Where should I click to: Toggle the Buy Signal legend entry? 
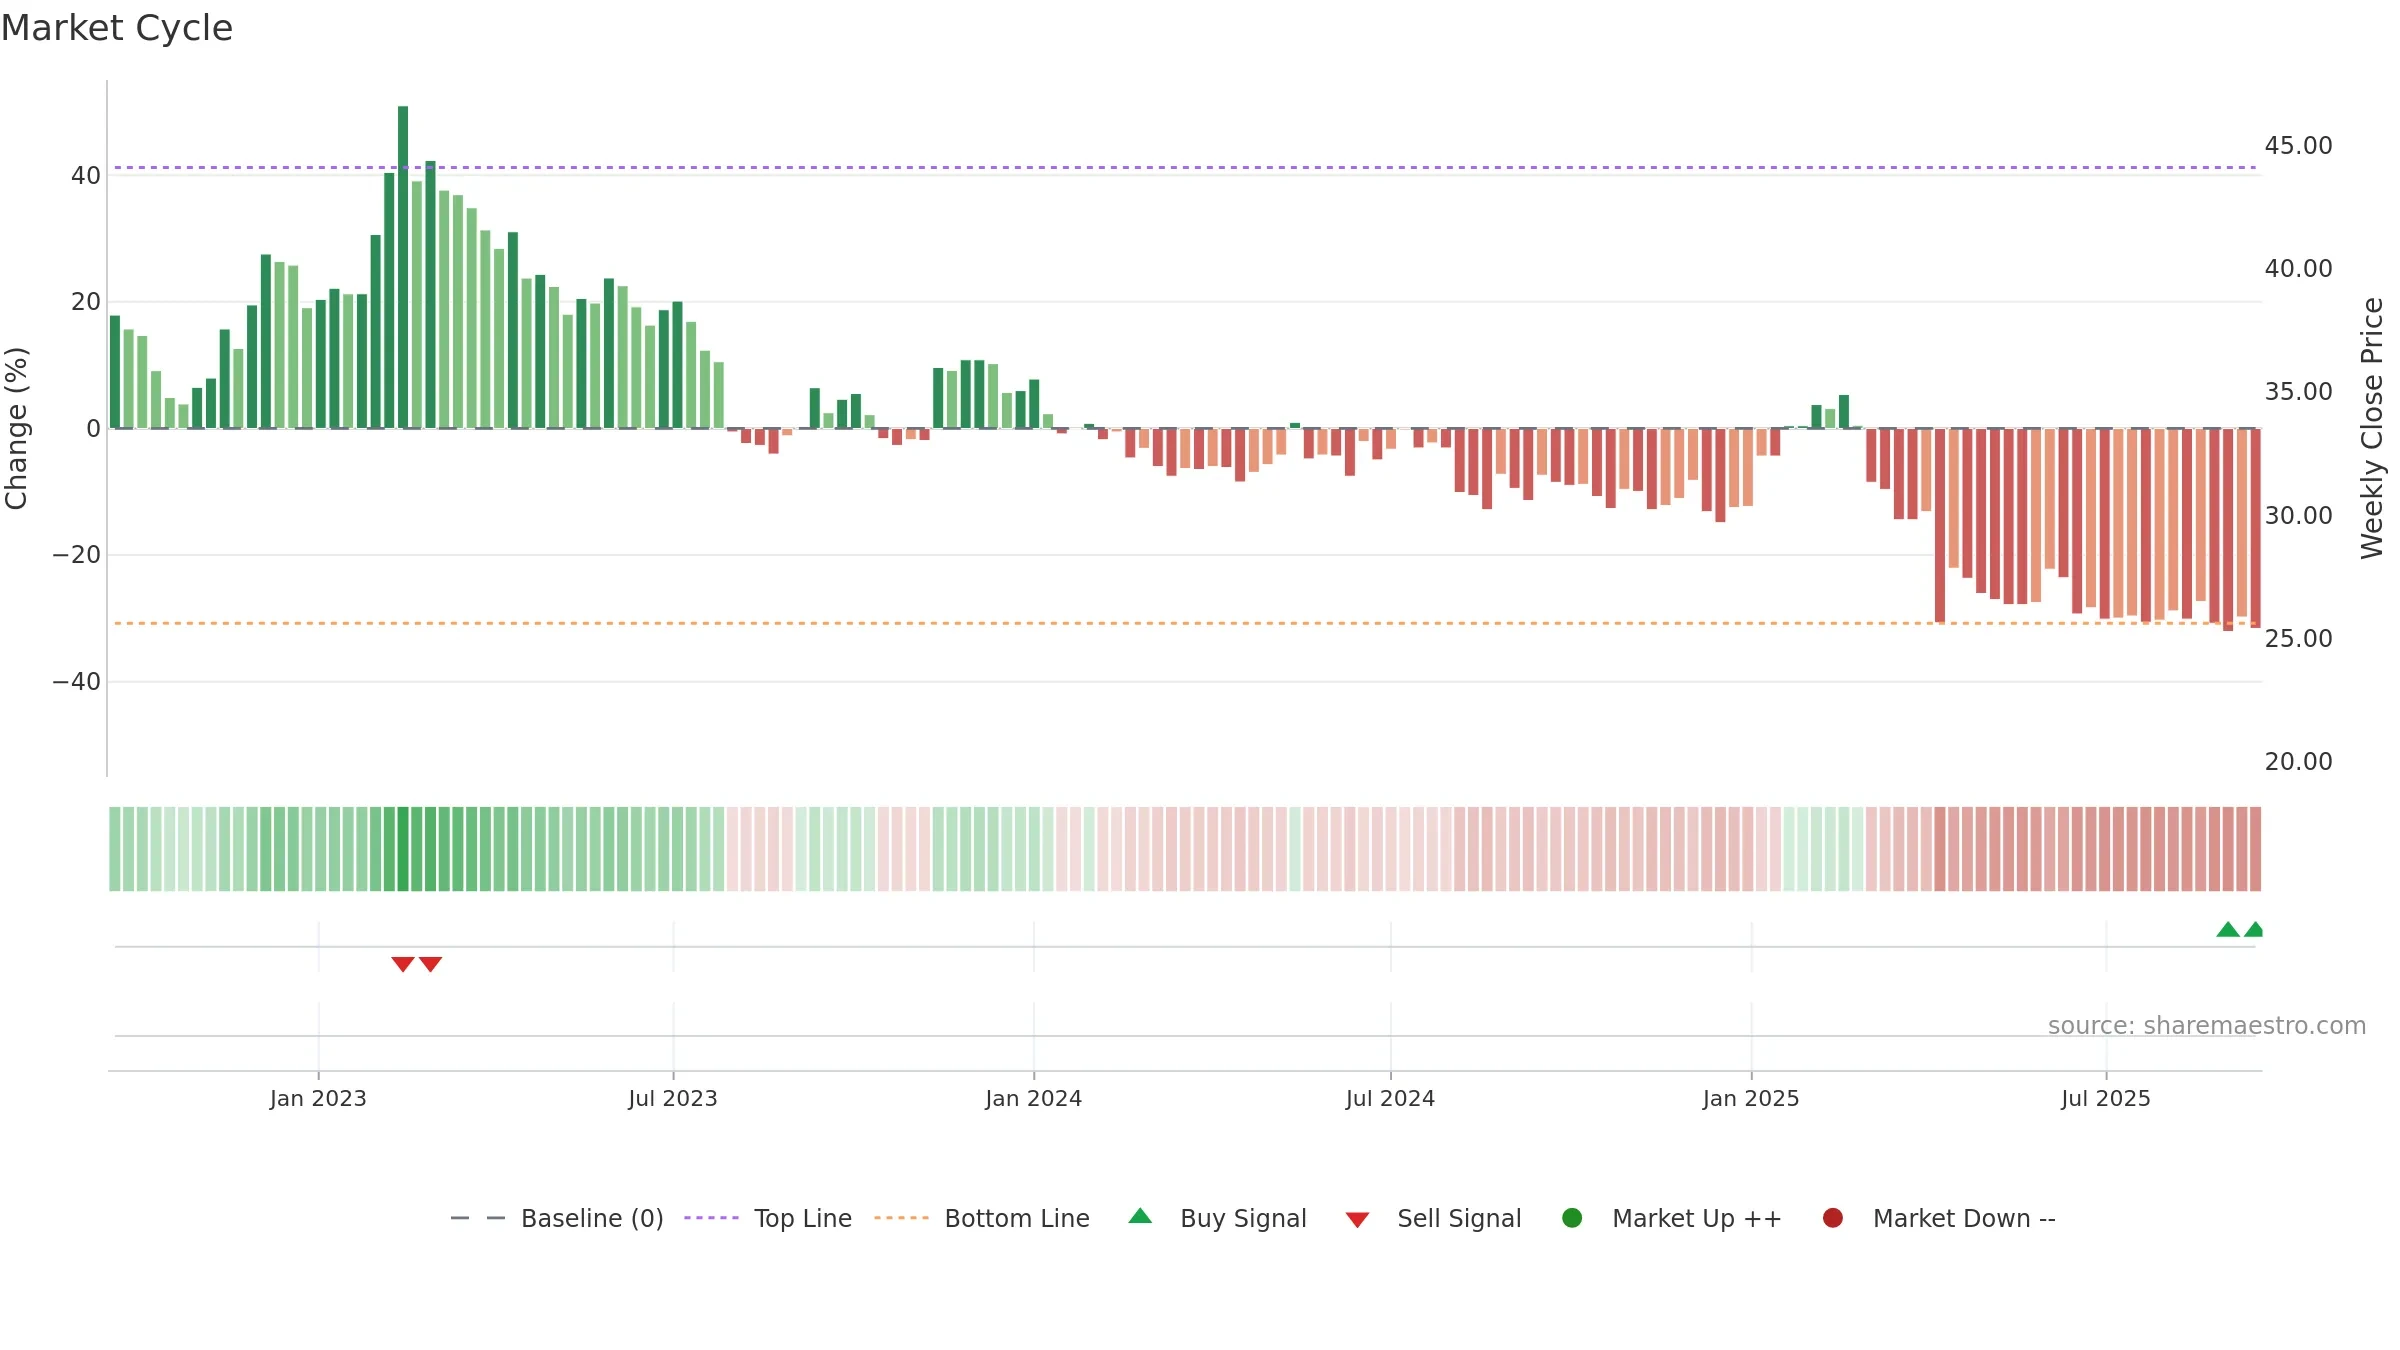pyautogui.click(x=1217, y=1218)
